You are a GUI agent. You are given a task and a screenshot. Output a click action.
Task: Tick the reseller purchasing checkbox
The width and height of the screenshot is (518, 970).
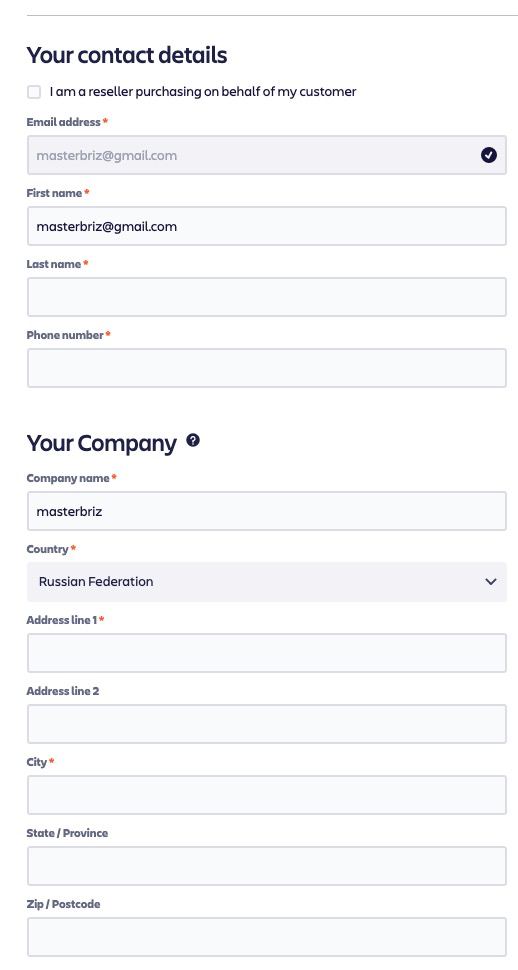(34, 92)
